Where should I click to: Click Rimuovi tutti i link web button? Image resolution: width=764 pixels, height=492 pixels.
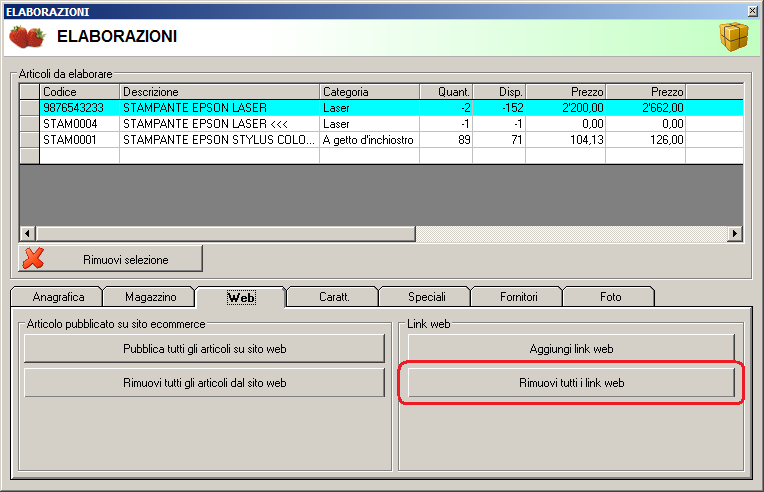(572, 383)
